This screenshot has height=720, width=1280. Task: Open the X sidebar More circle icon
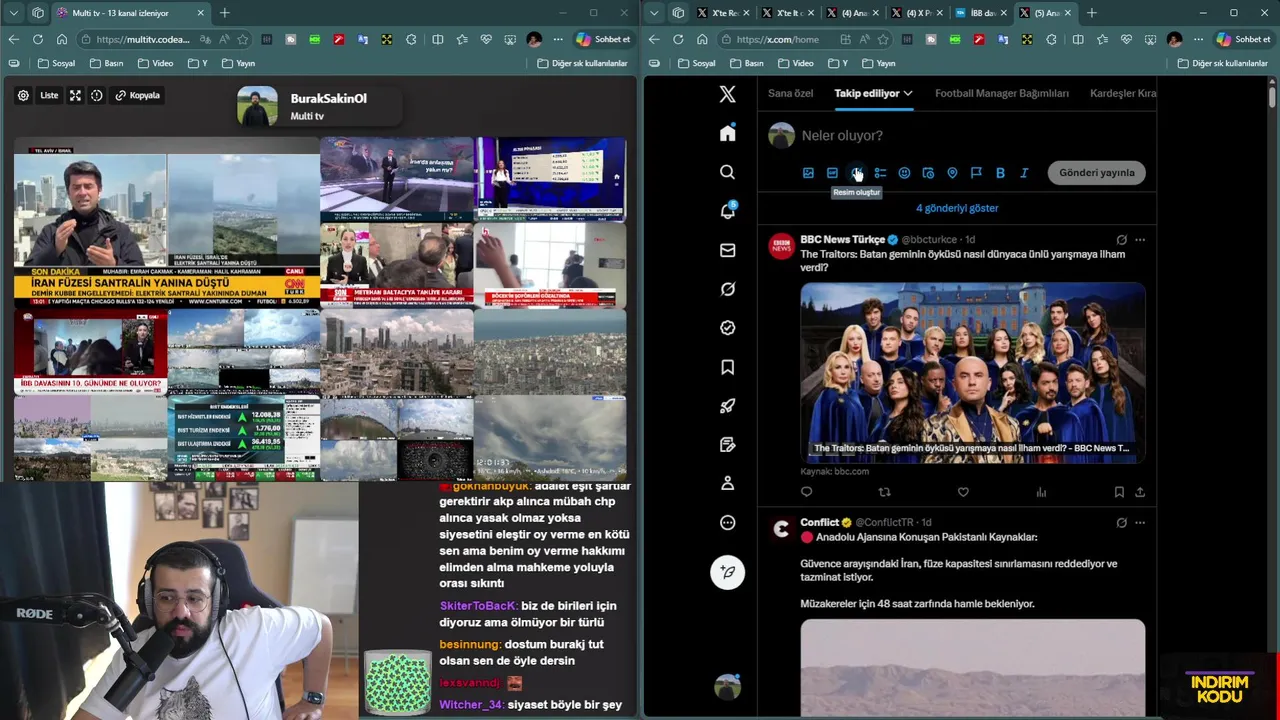[728, 522]
